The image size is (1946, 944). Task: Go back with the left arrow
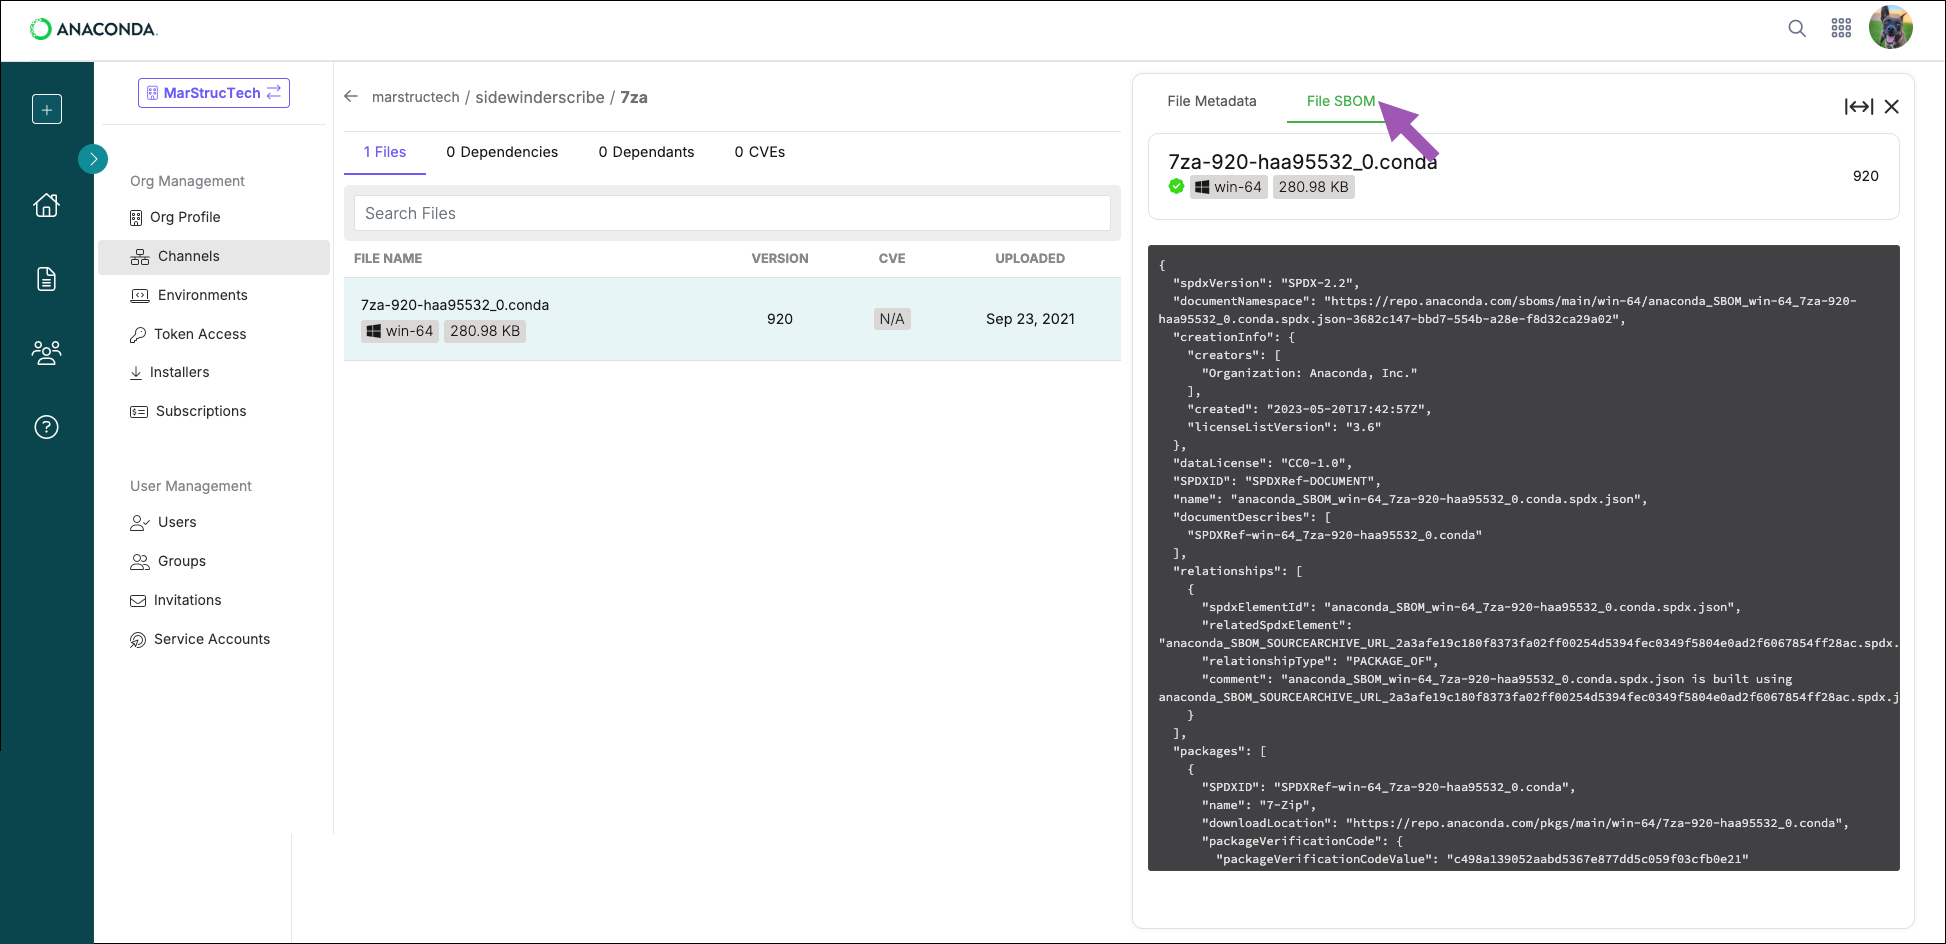pos(351,97)
